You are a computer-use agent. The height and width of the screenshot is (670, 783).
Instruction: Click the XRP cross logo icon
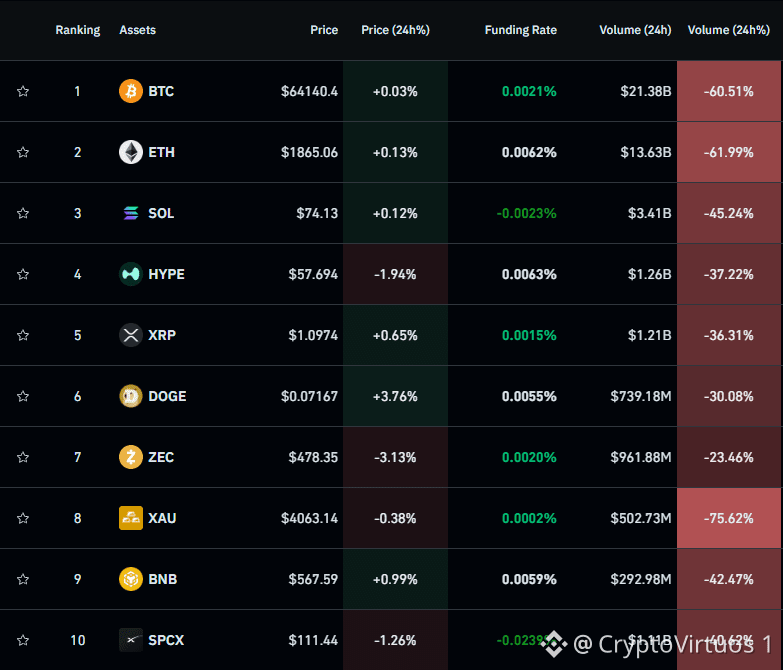point(131,335)
